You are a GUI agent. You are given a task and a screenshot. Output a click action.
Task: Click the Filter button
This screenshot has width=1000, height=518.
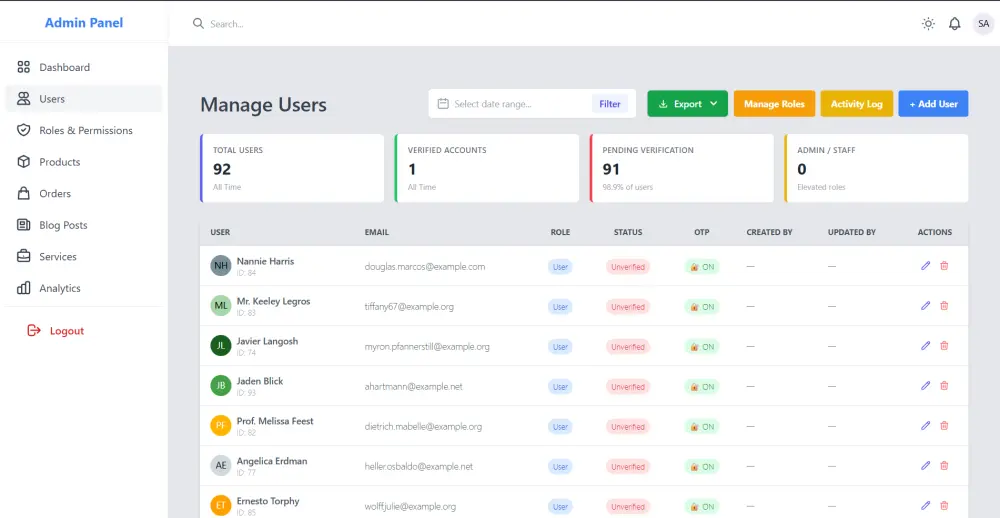click(610, 104)
